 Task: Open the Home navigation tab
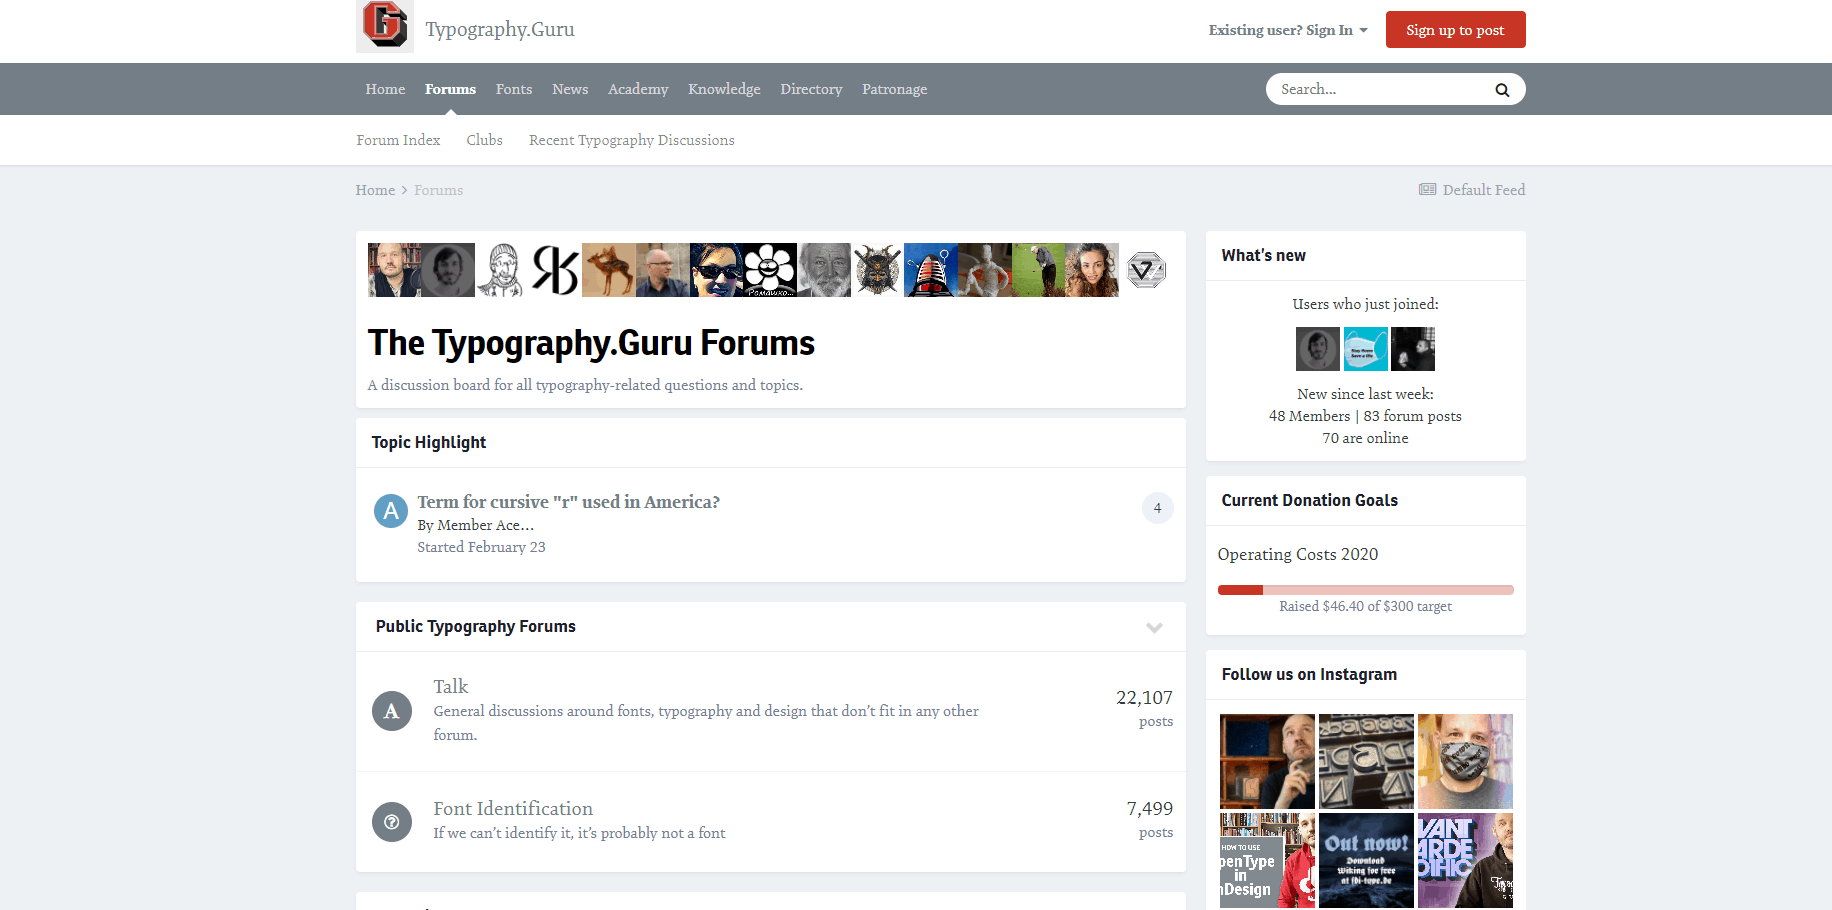(385, 89)
